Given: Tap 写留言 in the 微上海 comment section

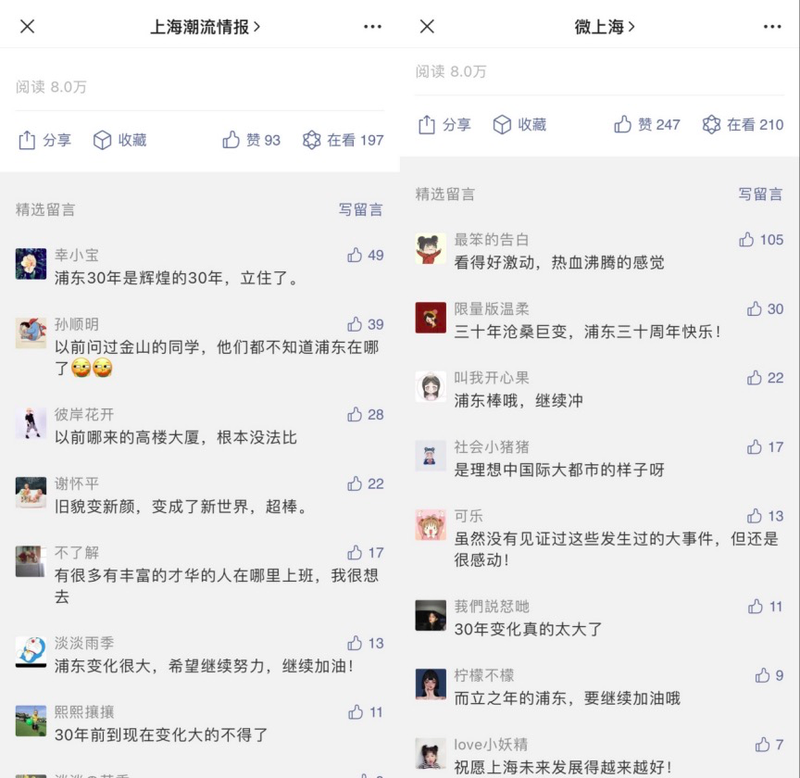Looking at the screenshot, I should click(x=761, y=194).
